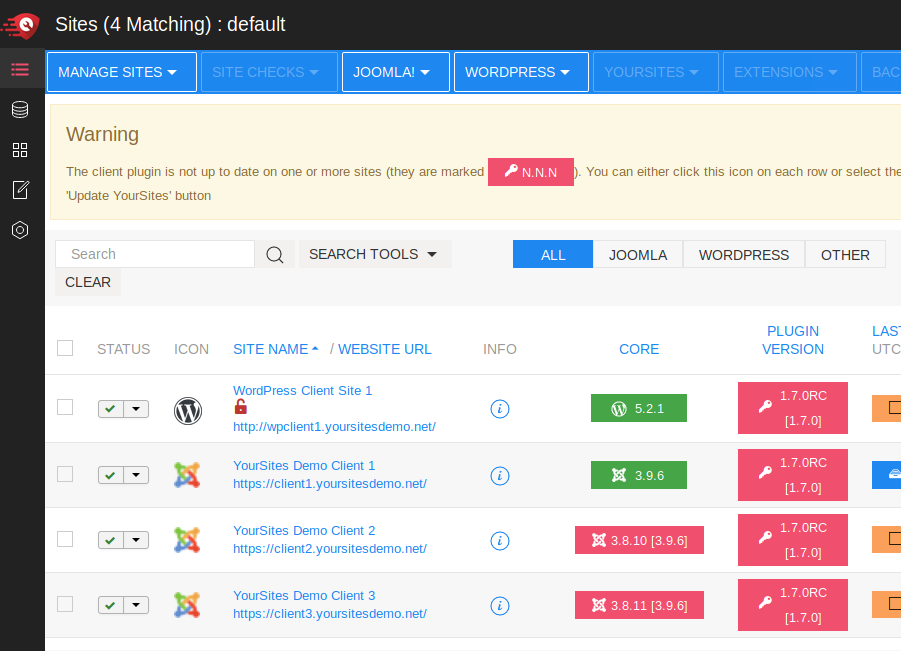
Task: Open the Joomla! dropdown menu
Action: pyautogui.click(x=396, y=72)
